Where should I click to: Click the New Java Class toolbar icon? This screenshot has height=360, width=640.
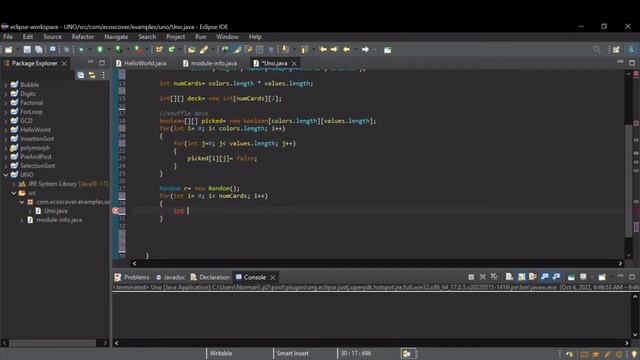pos(171,49)
